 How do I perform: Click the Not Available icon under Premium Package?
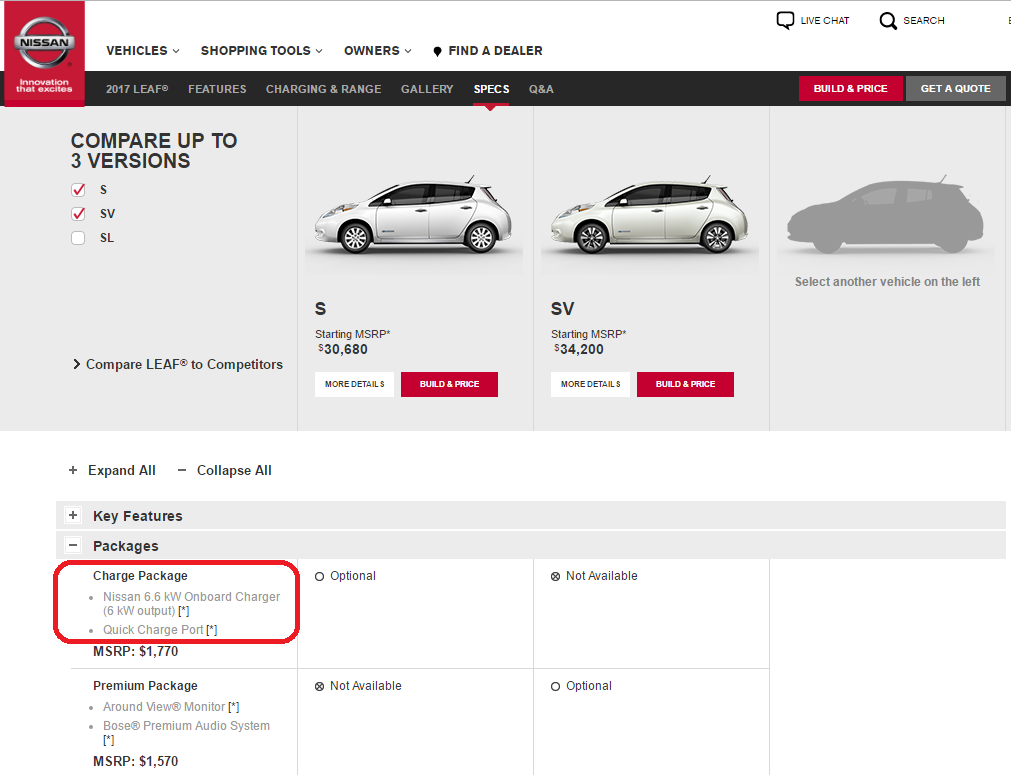pyautogui.click(x=318, y=685)
